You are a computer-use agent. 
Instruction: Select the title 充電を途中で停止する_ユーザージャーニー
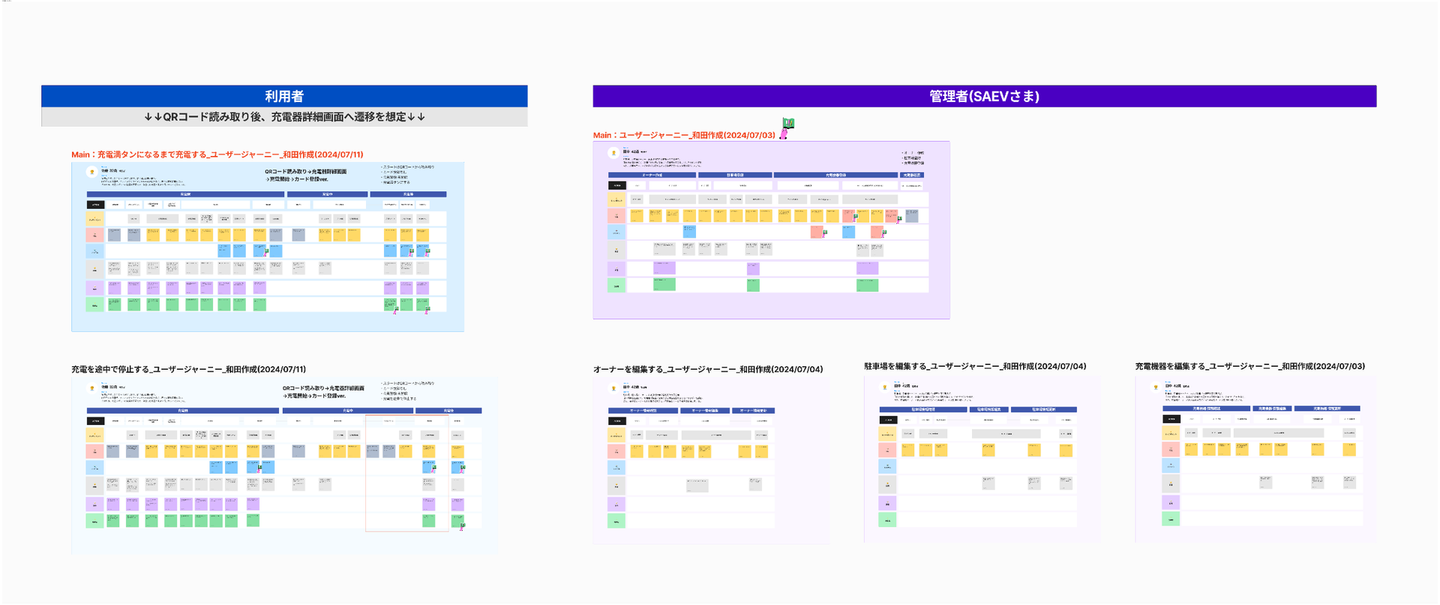click(188, 370)
